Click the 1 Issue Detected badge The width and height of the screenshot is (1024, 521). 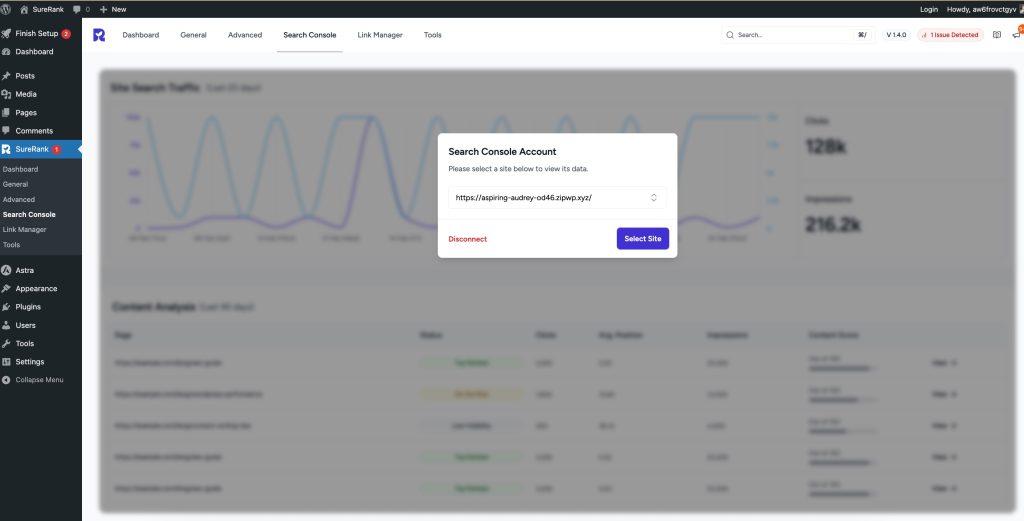[x=950, y=35]
